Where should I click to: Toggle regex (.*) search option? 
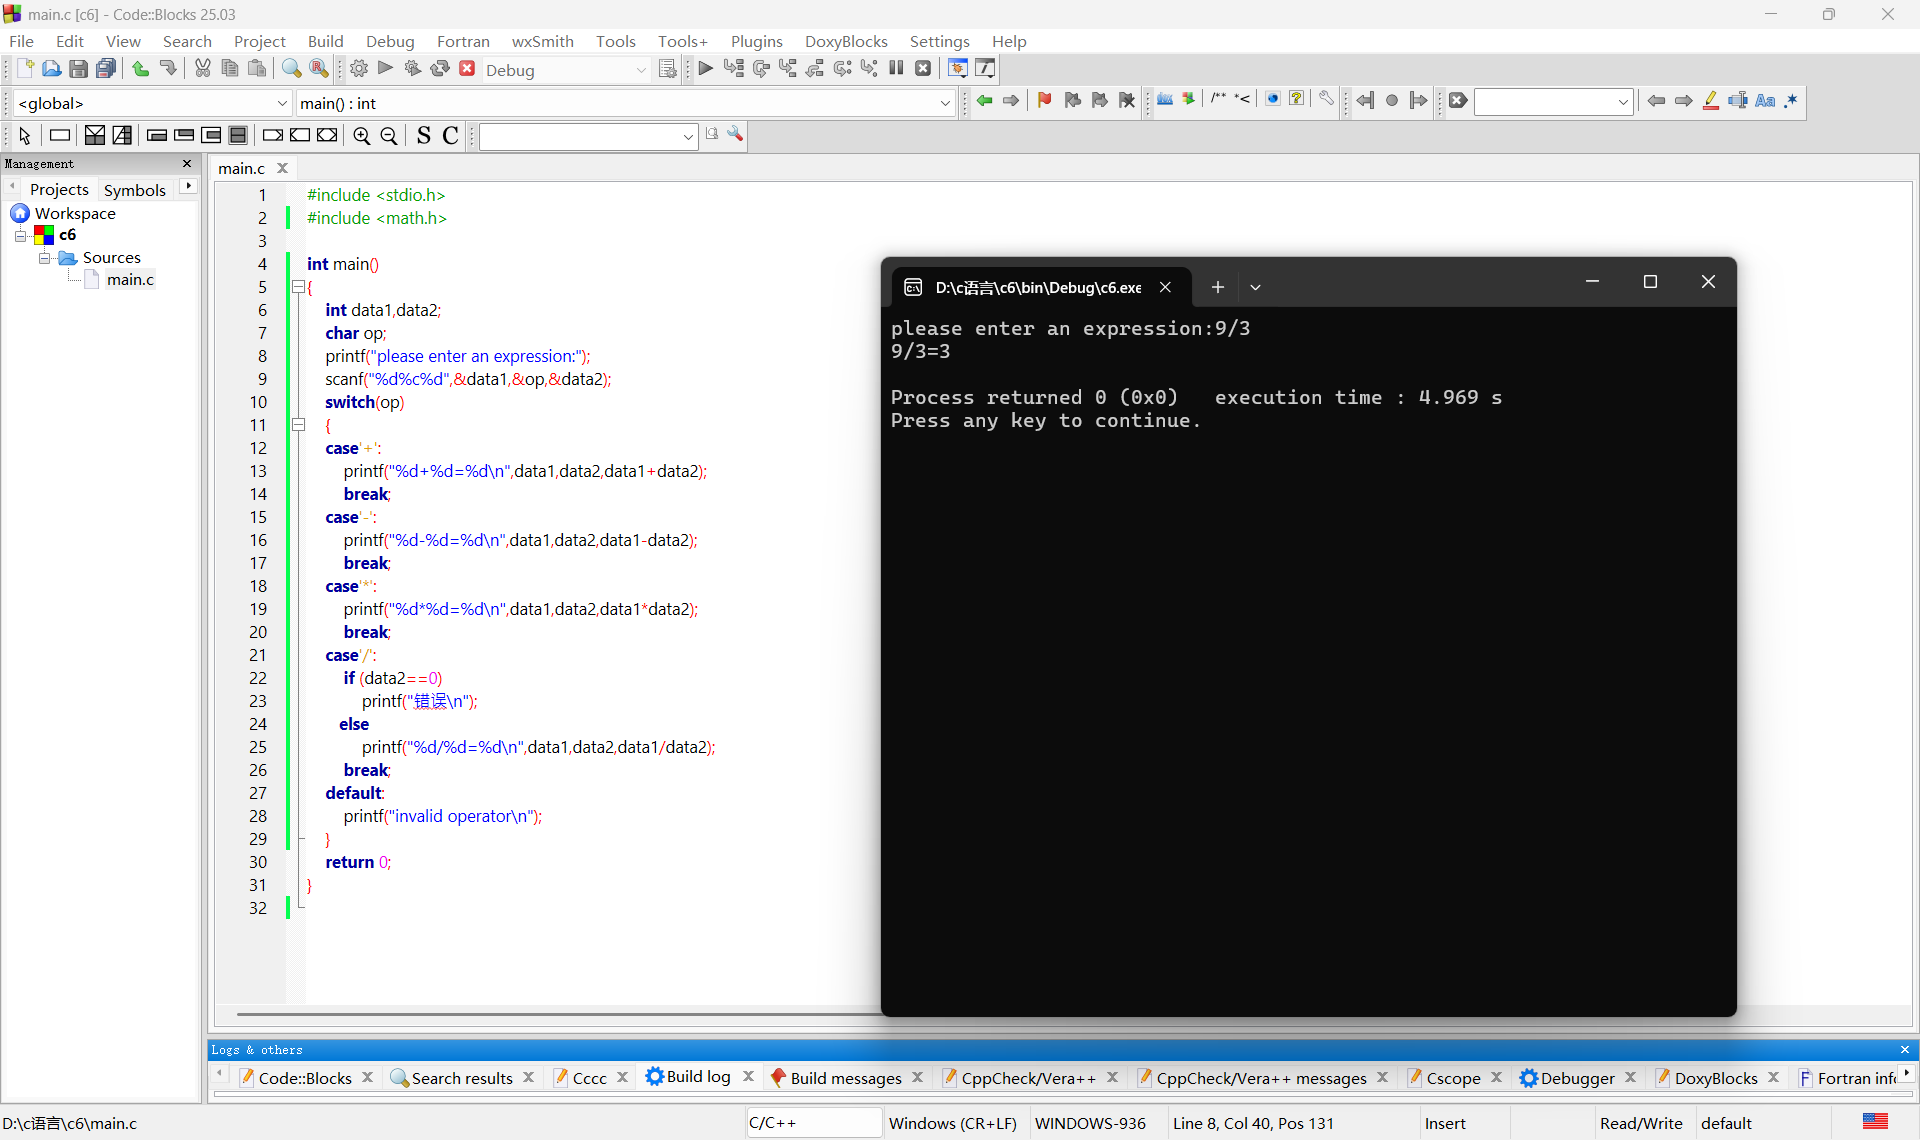point(1791,100)
